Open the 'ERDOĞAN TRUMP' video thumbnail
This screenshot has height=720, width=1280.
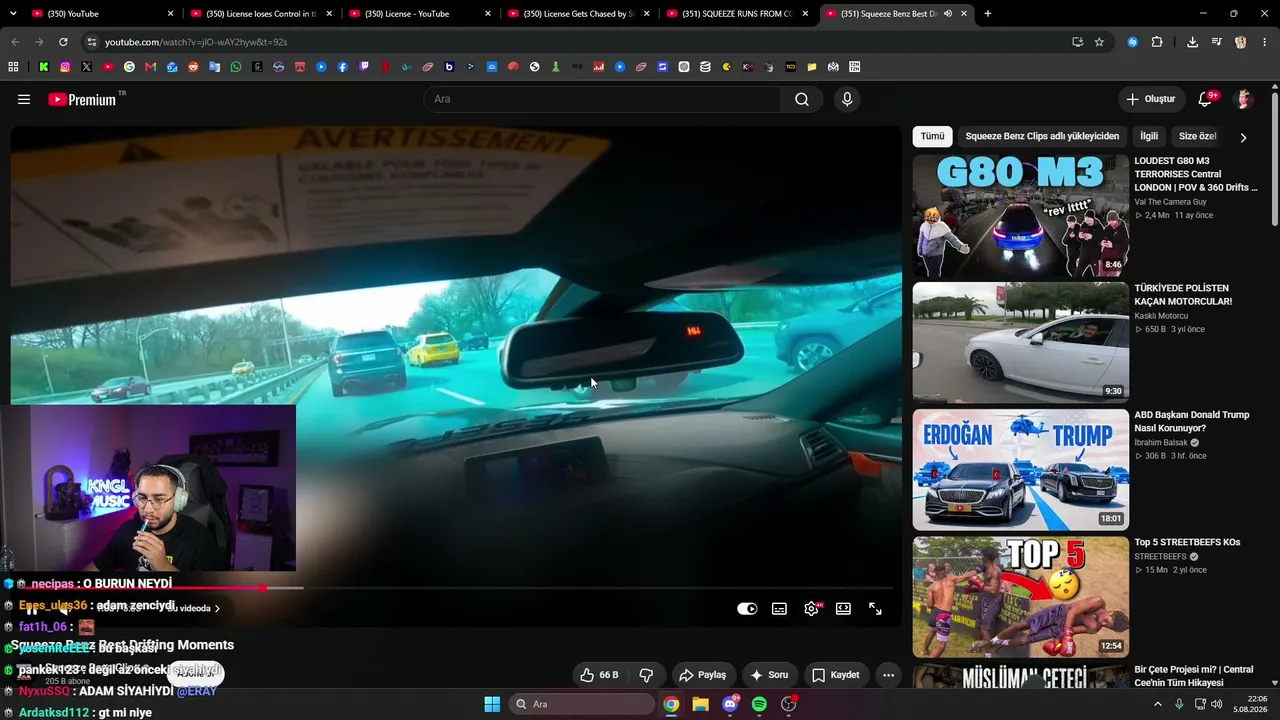(x=1020, y=470)
